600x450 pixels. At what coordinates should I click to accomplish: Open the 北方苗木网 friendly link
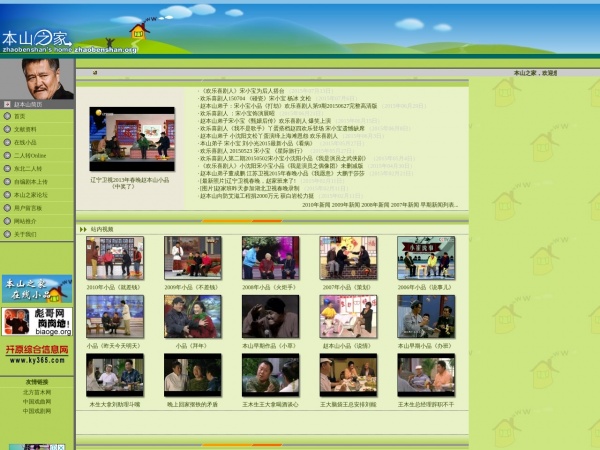37,393
